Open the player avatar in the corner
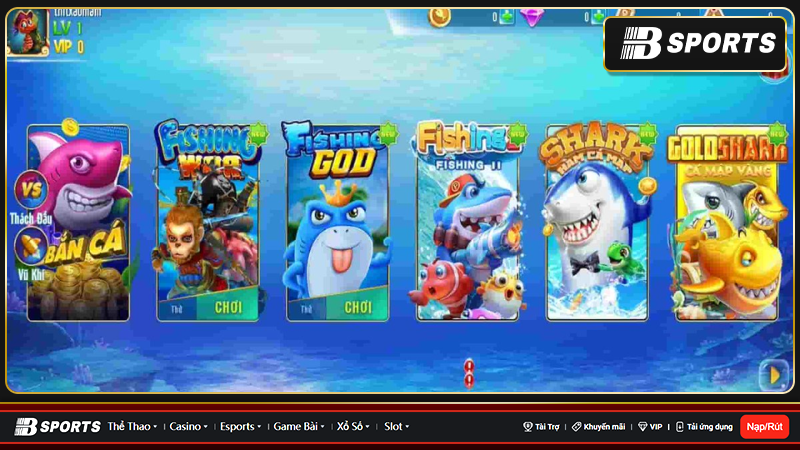Viewport: 800px width, 450px height. pos(28,32)
